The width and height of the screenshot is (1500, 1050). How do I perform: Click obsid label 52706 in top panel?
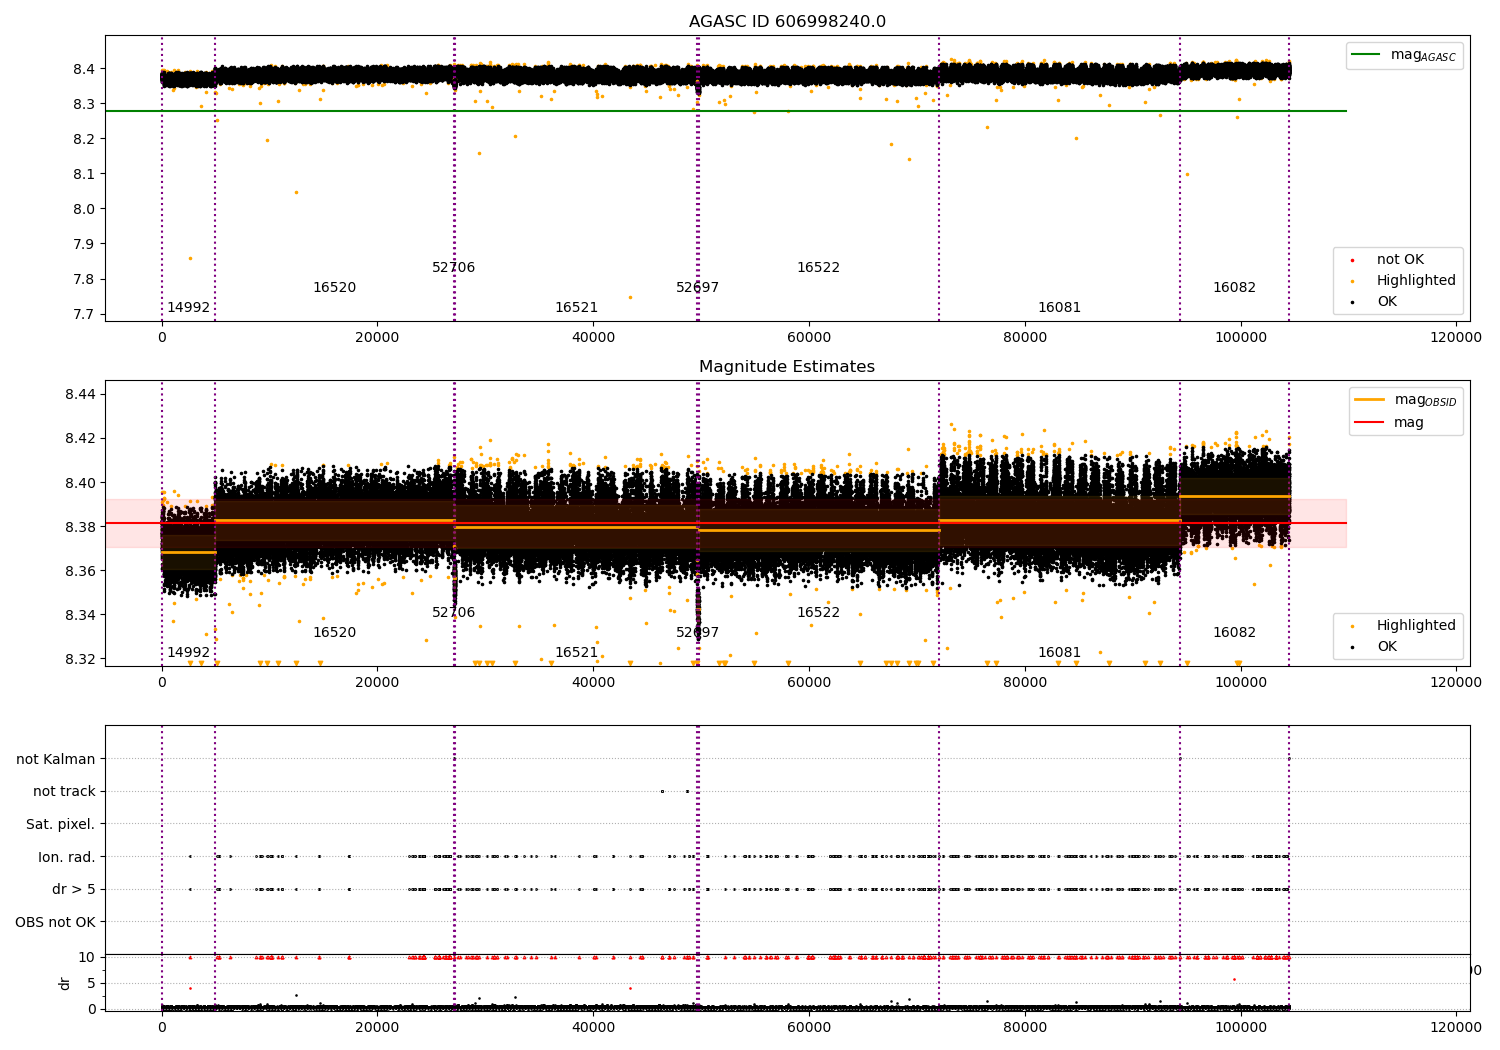point(453,268)
